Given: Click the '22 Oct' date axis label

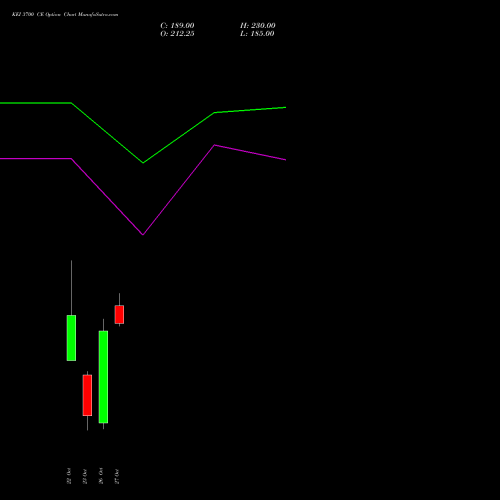Looking at the screenshot, I should click(69, 476).
